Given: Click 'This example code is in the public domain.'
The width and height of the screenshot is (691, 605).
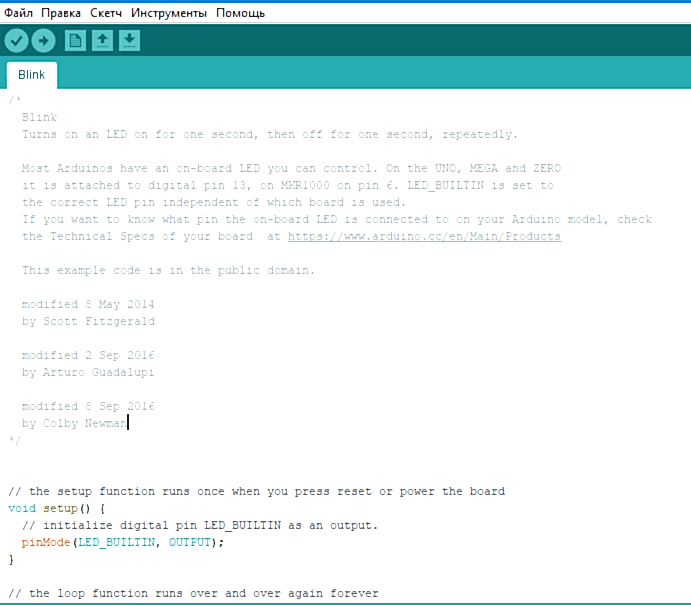Looking at the screenshot, I should (x=169, y=271).
